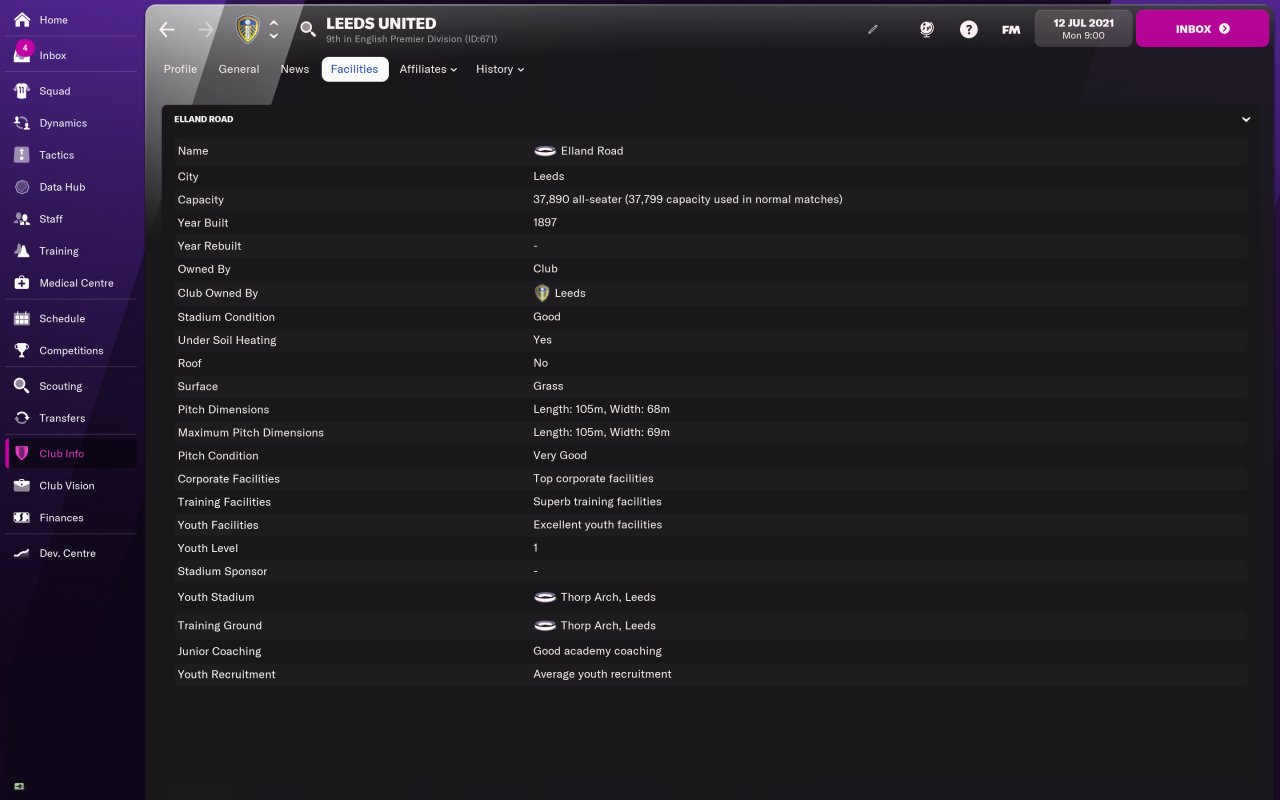Click the Youth Level label
The height and width of the screenshot is (800, 1280).
tap(208, 548)
